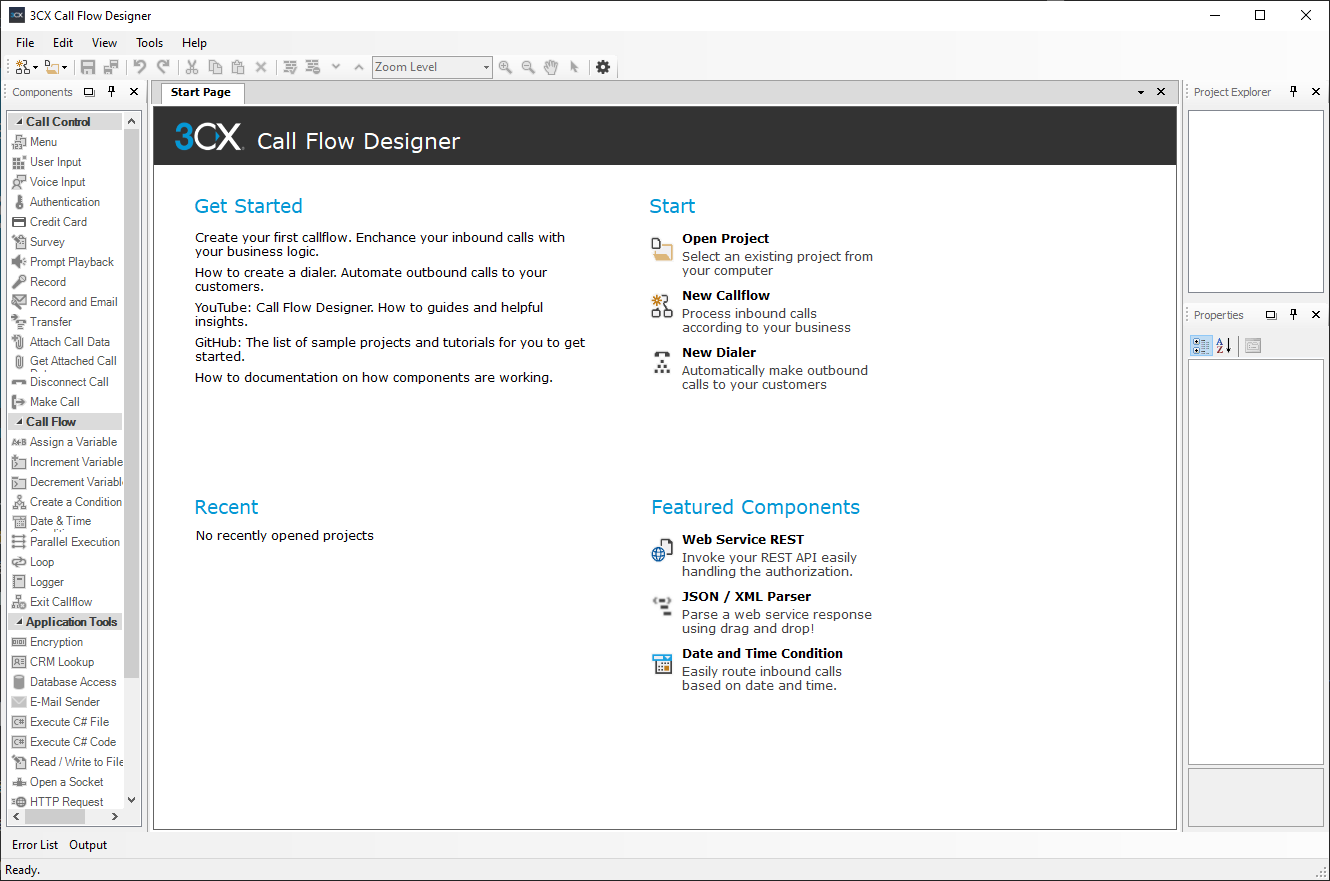Select the Start Page tab

[201, 92]
